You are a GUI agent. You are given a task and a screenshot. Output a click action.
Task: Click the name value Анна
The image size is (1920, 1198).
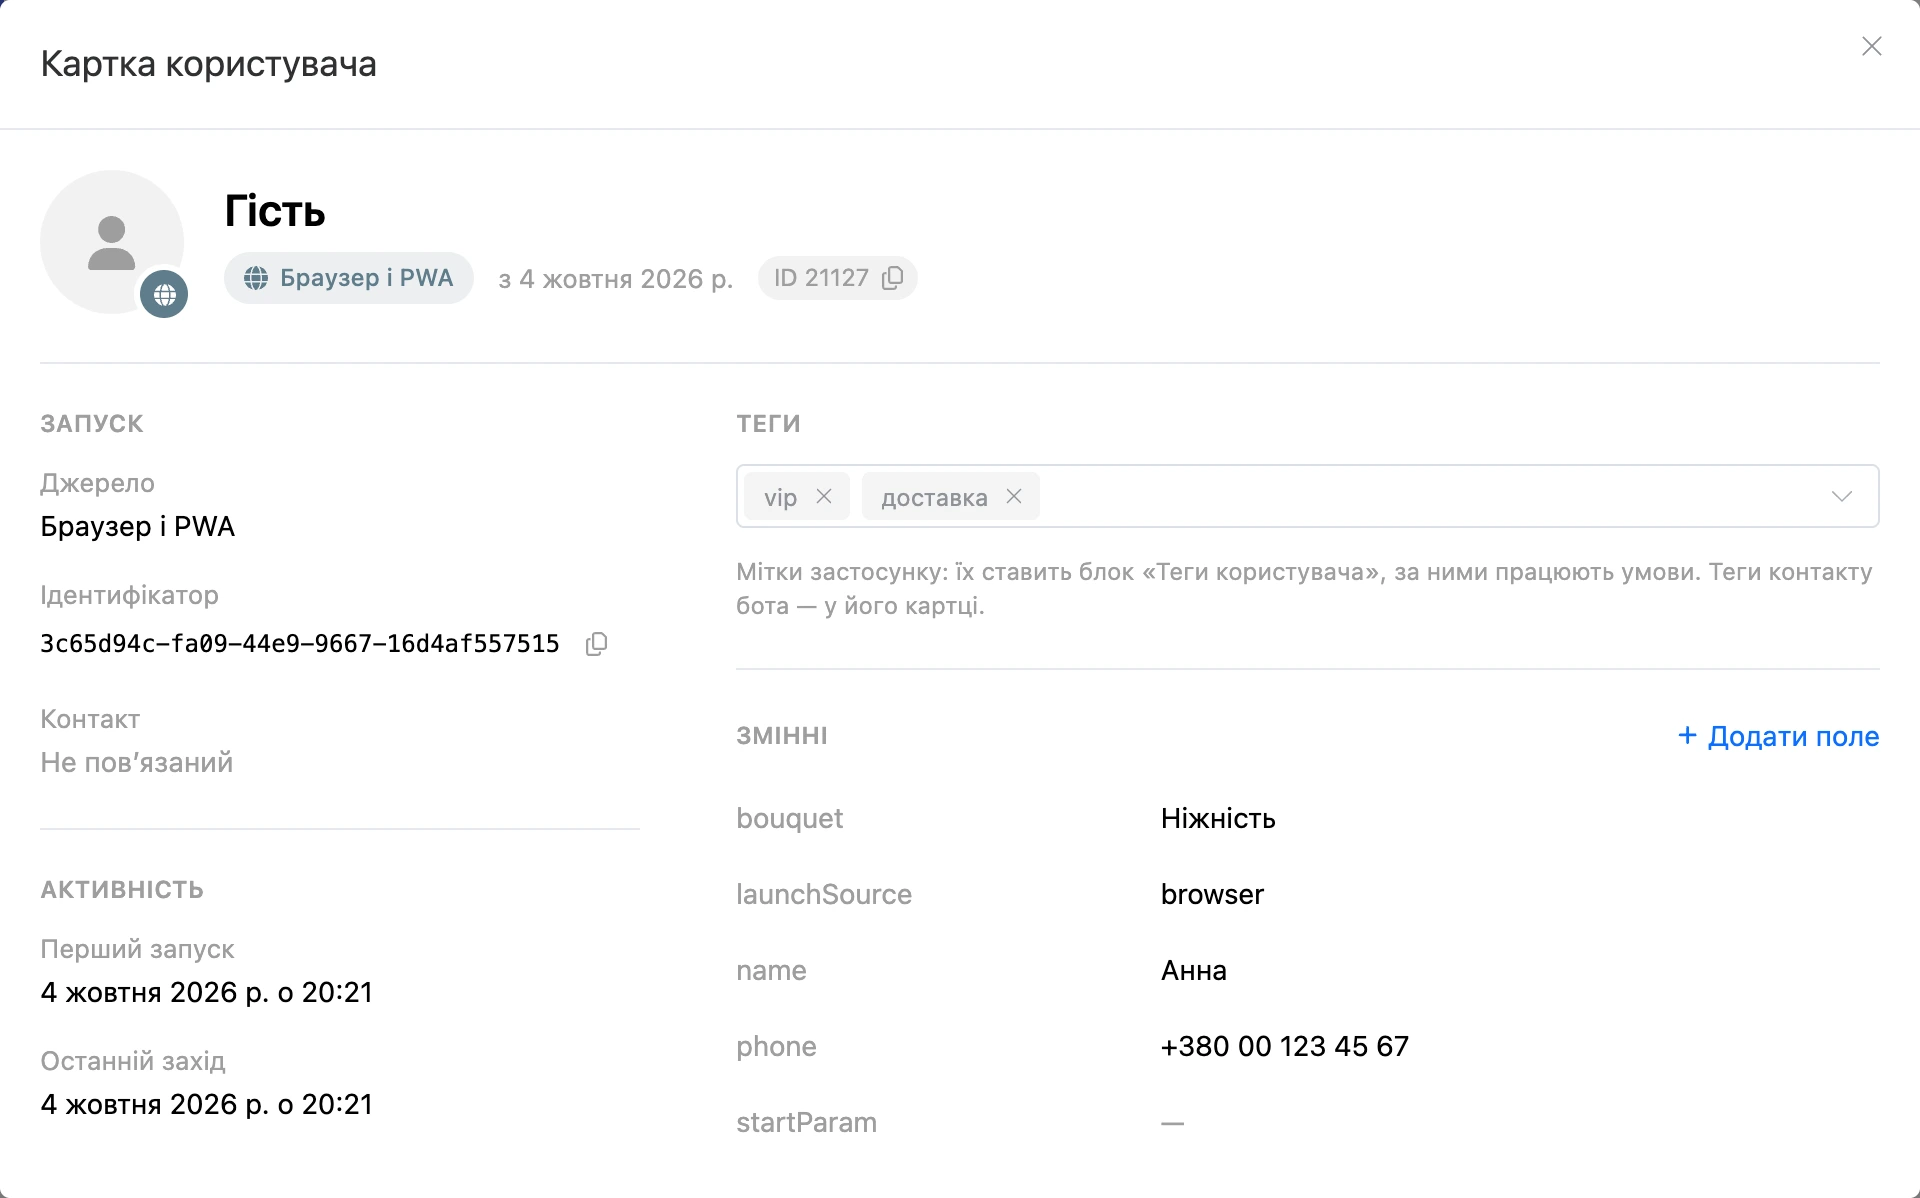[1194, 970]
